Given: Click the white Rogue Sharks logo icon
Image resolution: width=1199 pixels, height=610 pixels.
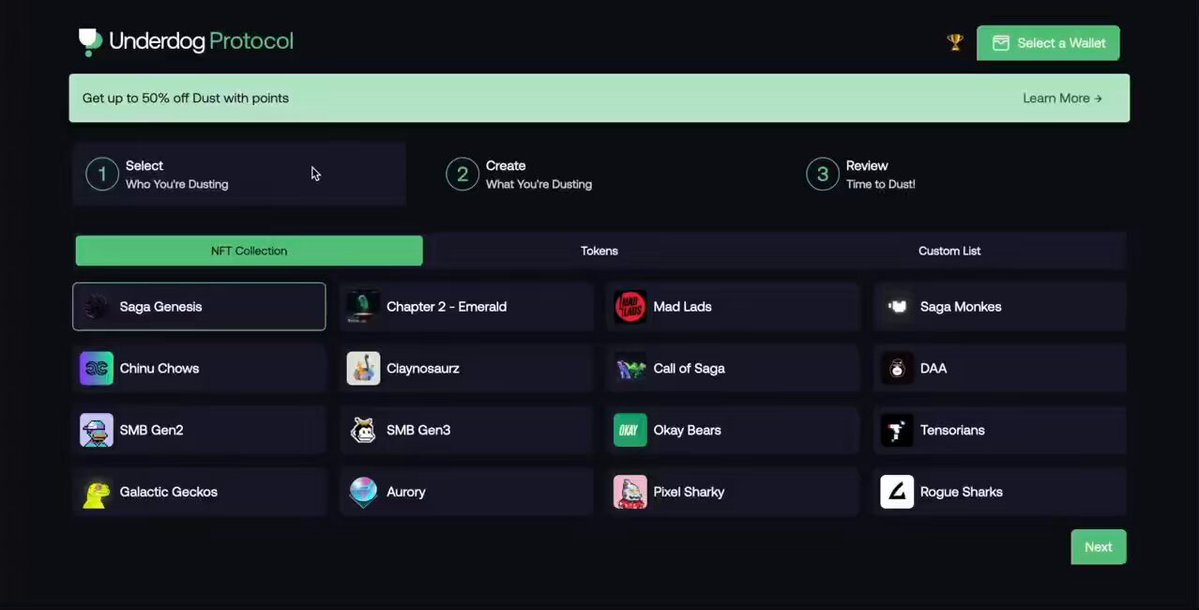Looking at the screenshot, I should pos(897,492).
